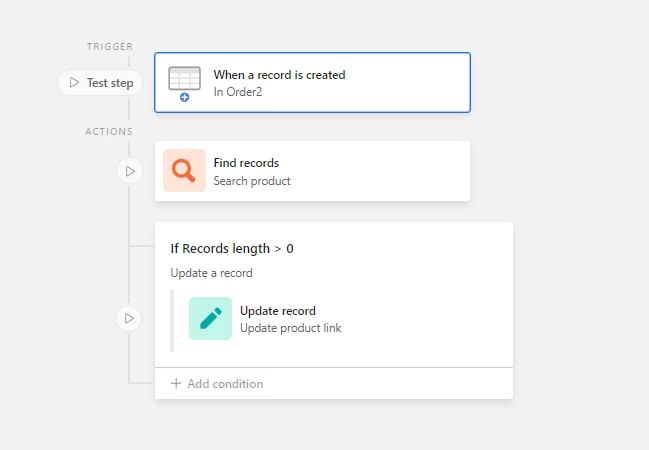Run the Find records step with its play button
Viewport: 649px width, 450px height.
coord(130,171)
